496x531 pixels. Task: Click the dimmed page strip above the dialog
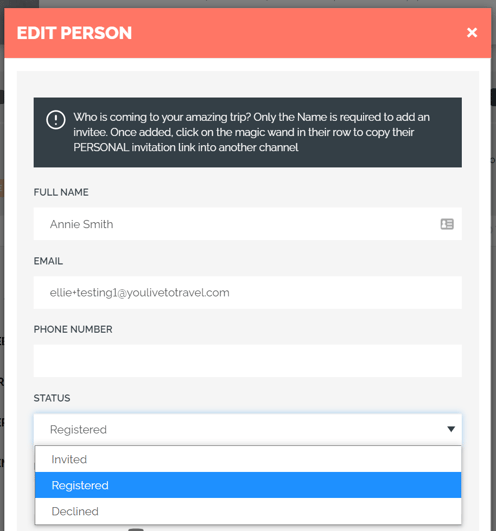(248, 3)
